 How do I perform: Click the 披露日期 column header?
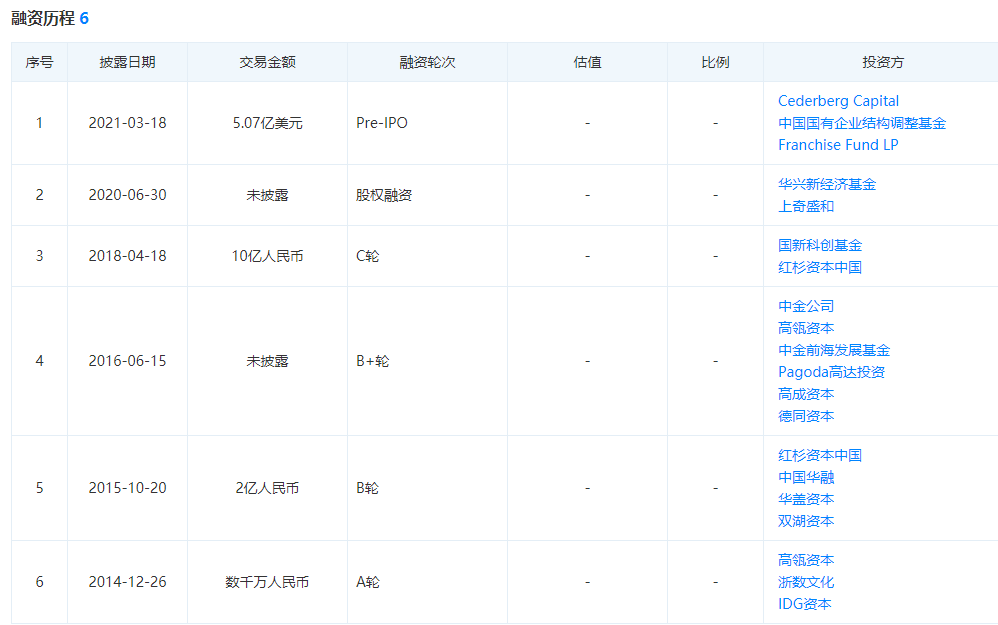tap(127, 62)
